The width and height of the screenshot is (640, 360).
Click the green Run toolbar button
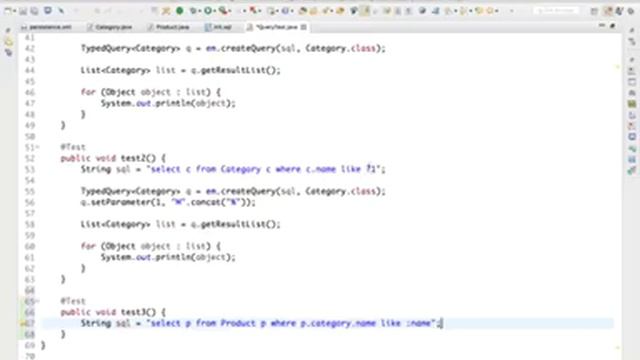click(208, 11)
